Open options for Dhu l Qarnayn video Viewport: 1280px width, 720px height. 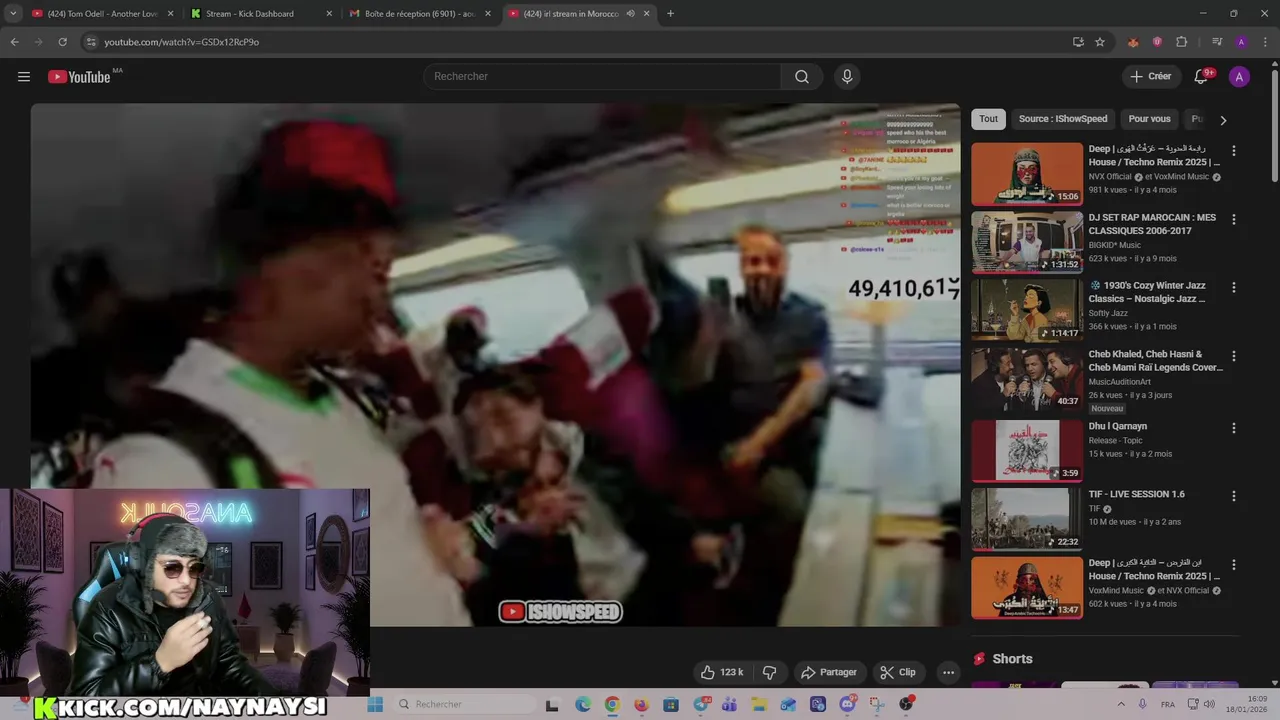pyautogui.click(x=1233, y=428)
